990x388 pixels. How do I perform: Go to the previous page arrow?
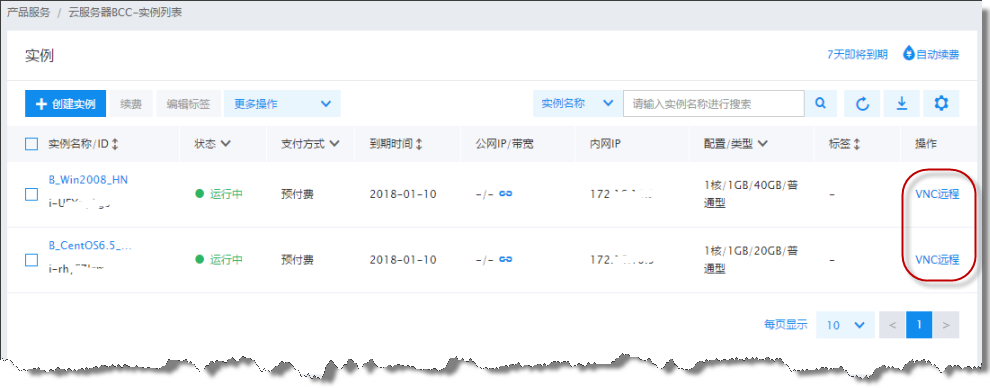click(x=892, y=325)
